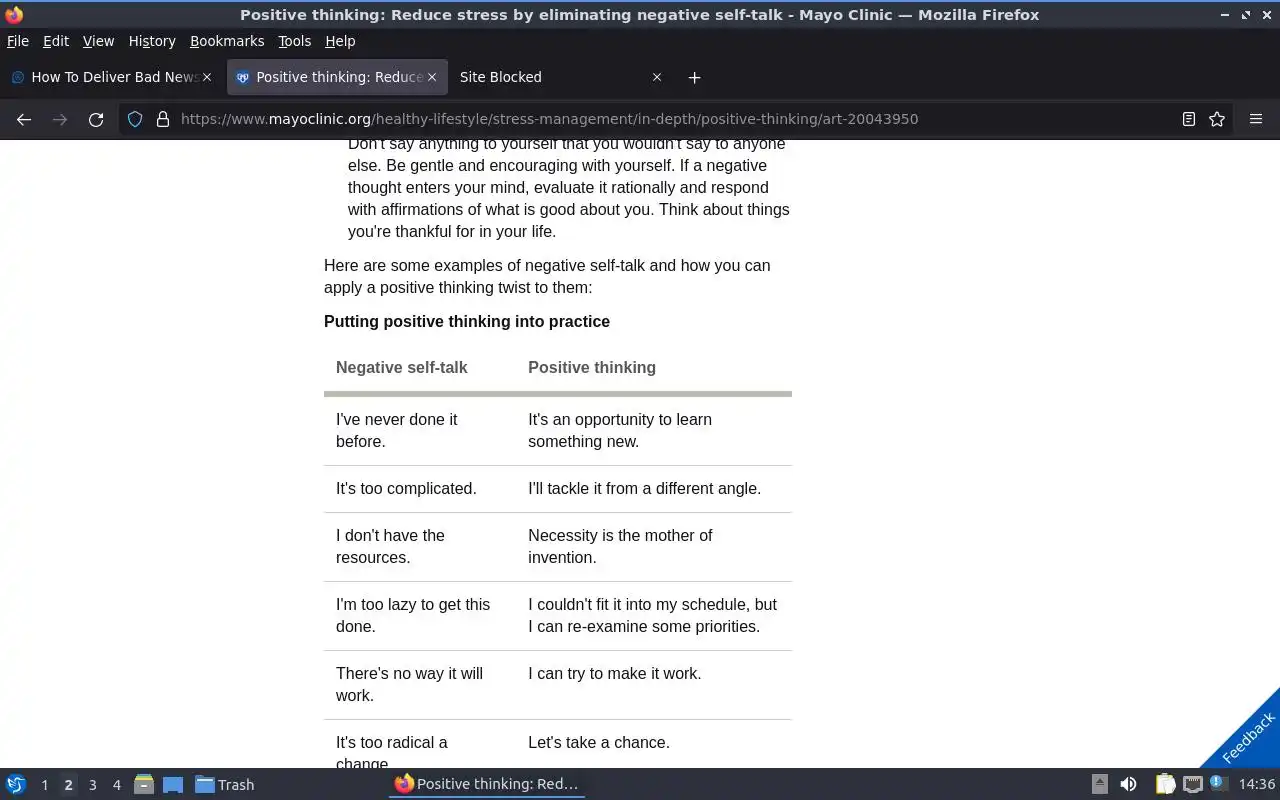The image size is (1280, 800).
Task: Click the site security padlock icon
Action: tap(163, 119)
